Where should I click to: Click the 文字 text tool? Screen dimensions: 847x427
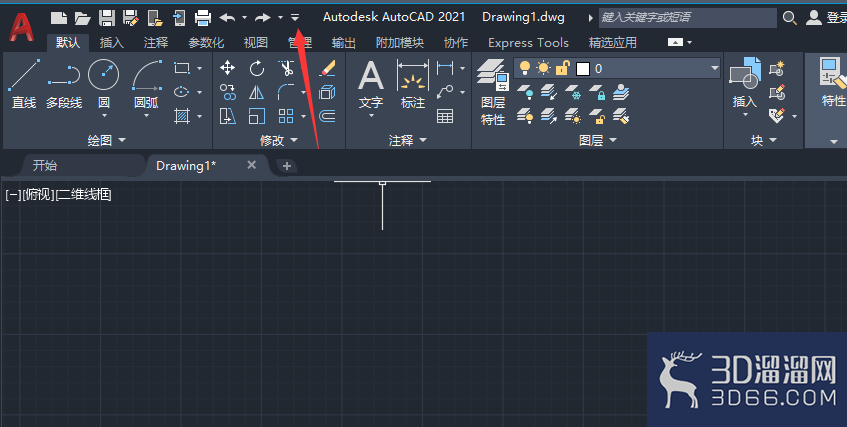click(x=371, y=85)
